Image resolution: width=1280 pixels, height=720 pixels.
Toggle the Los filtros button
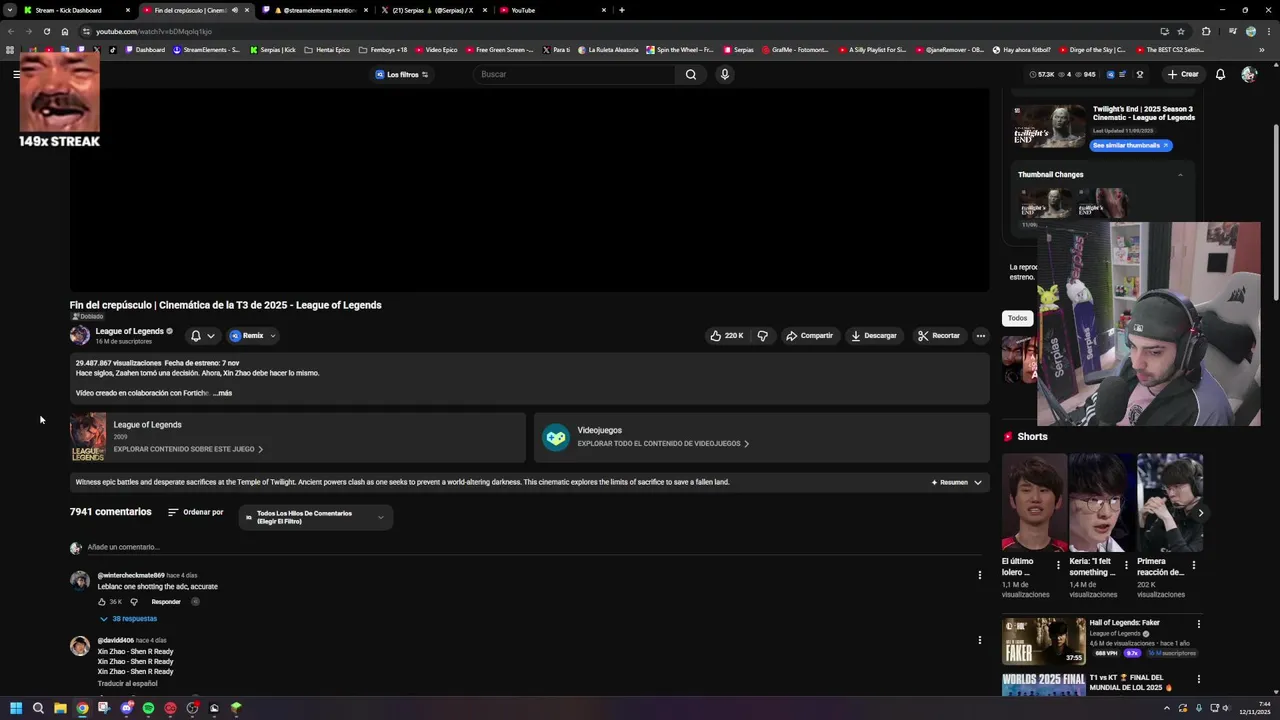[x=402, y=74]
